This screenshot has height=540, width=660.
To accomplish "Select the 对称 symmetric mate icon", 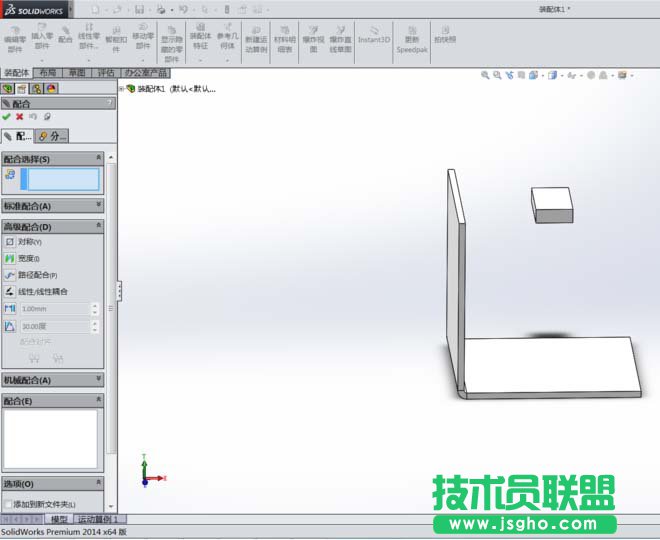I will tap(10, 242).
